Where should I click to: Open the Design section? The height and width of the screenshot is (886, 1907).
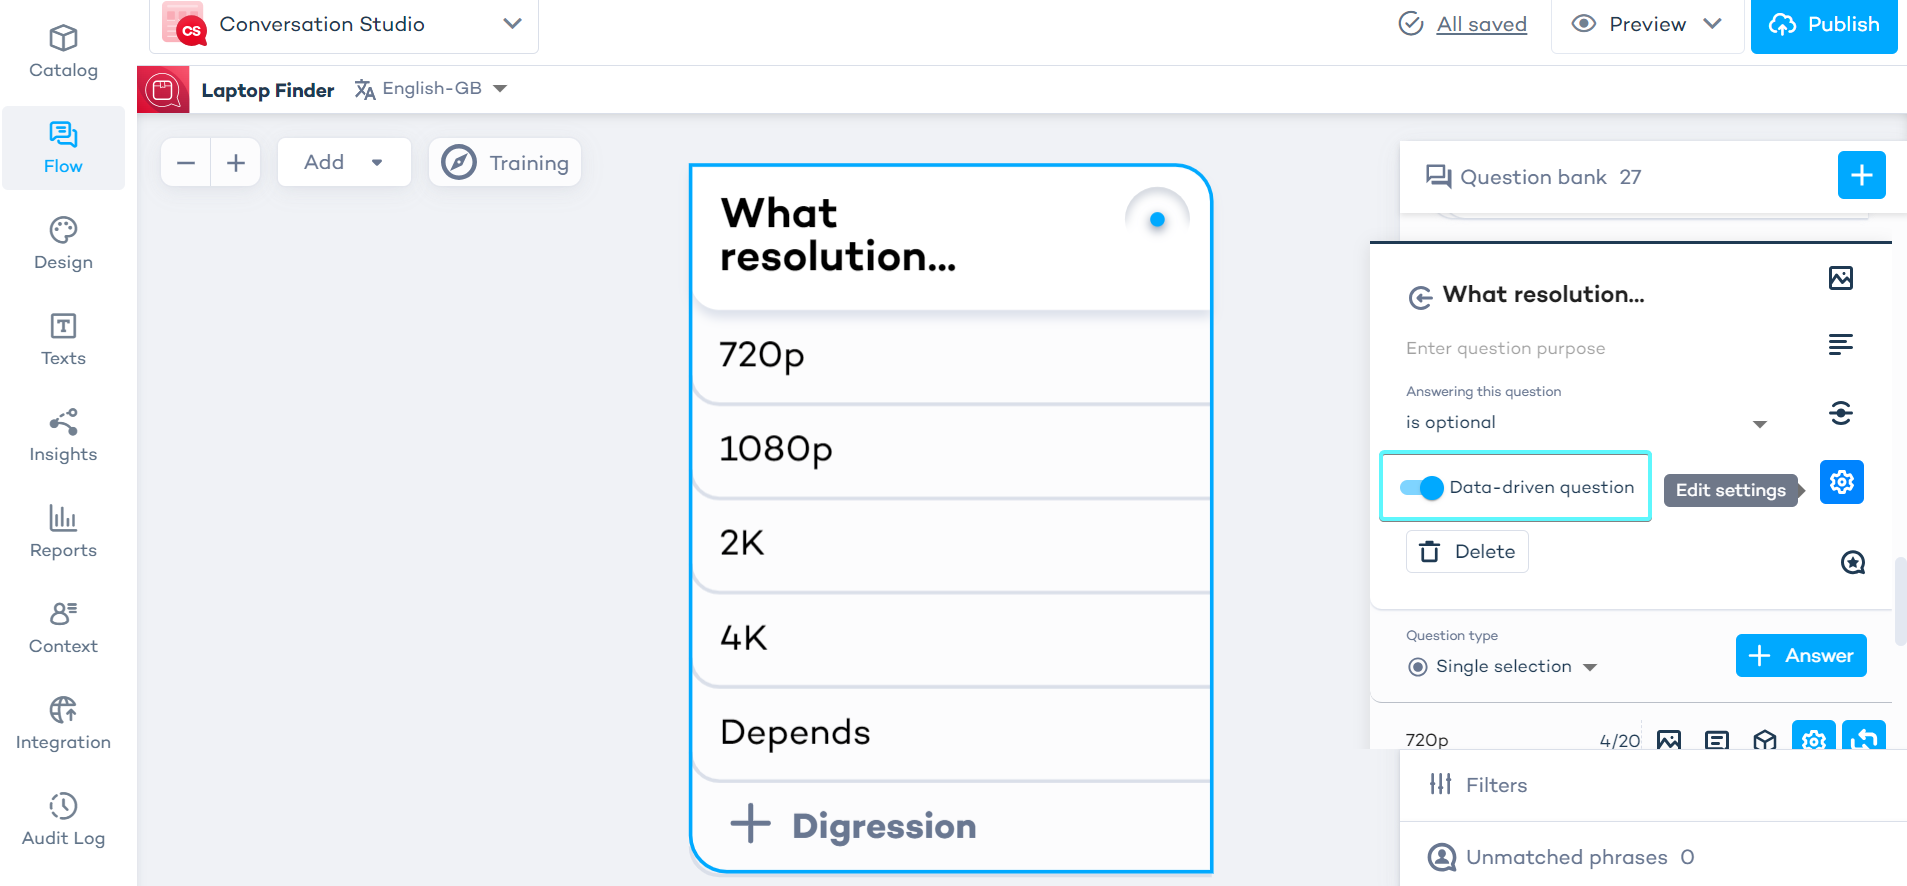[62, 243]
